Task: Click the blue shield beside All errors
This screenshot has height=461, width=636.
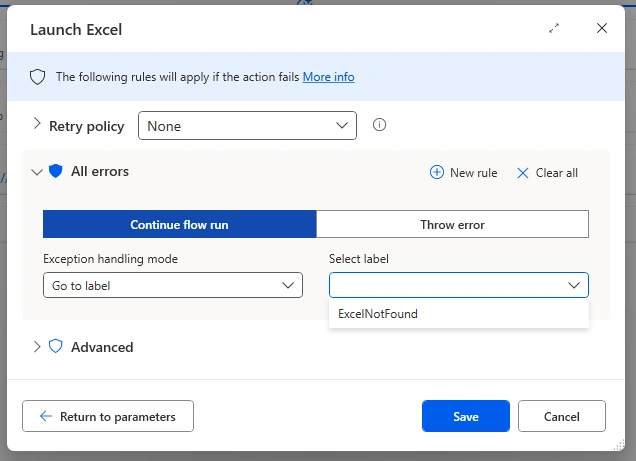Action: [x=56, y=171]
